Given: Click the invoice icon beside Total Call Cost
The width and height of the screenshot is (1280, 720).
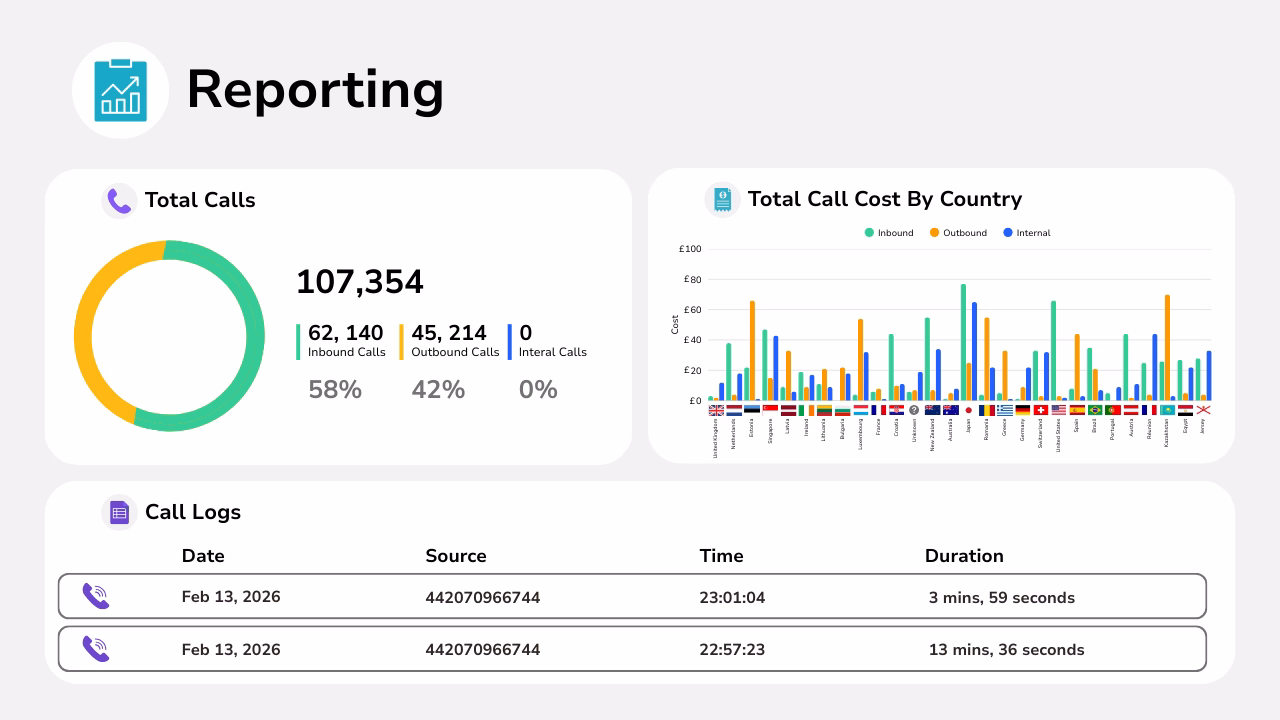Looking at the screenshot, I should (722, 200).
